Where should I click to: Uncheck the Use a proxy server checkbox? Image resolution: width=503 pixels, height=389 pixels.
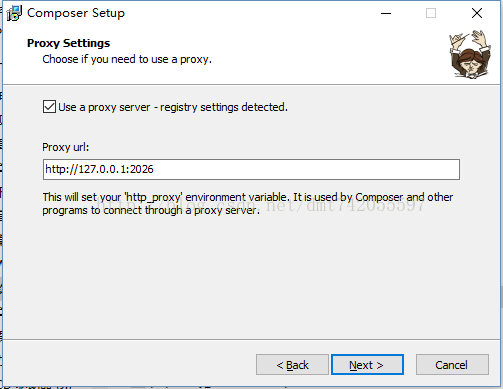pyautogui.click(x=49, y=107)
